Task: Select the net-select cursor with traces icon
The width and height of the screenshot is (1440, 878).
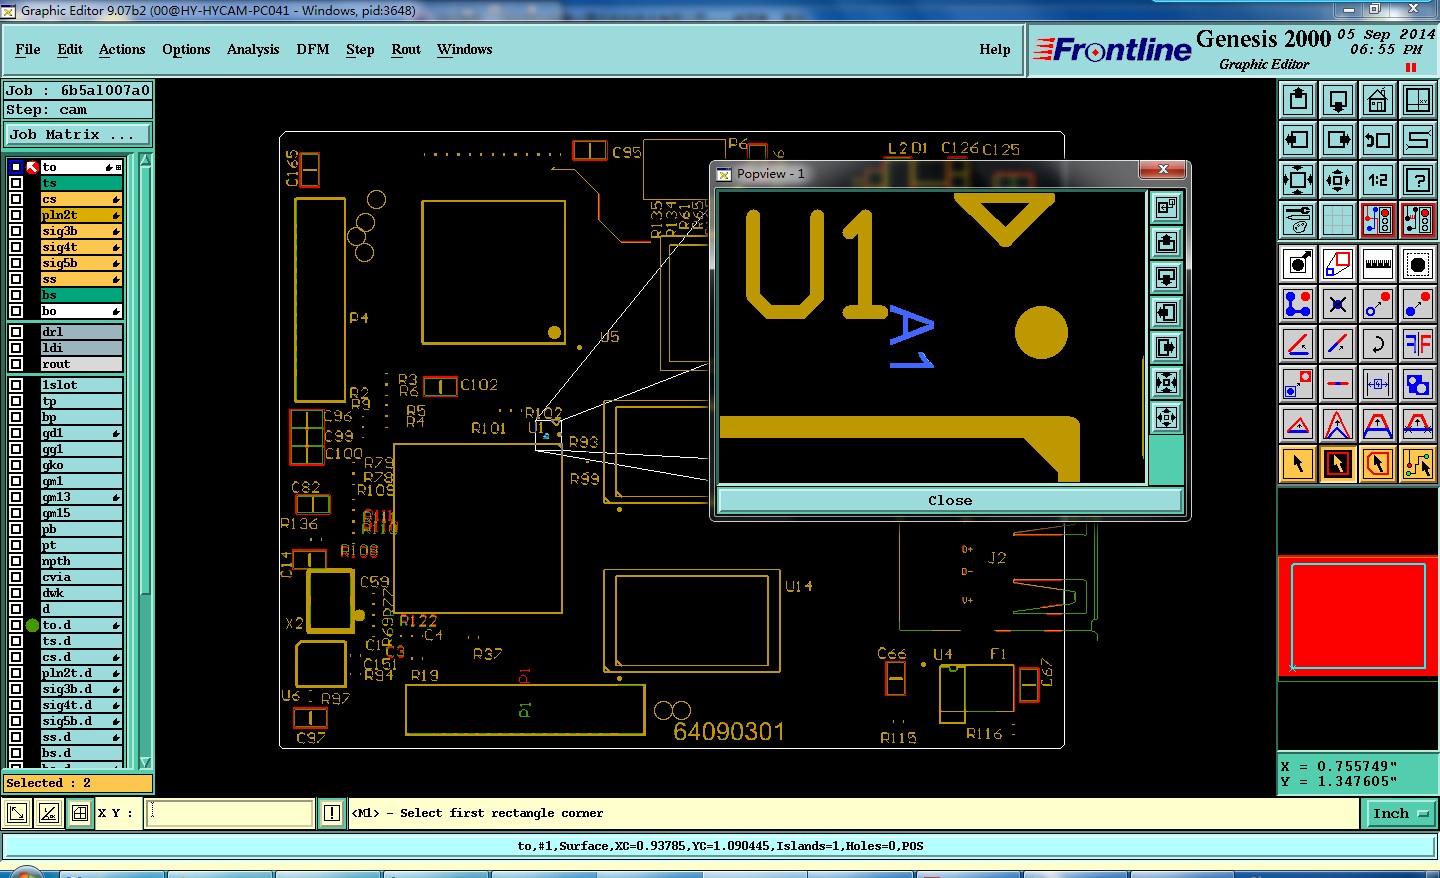Action: pos(1418,464)
